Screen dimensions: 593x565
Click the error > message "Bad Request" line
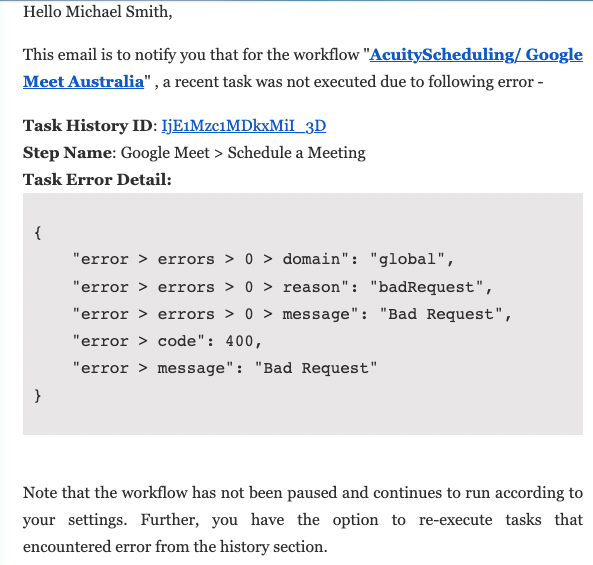[x=225, y=368]
